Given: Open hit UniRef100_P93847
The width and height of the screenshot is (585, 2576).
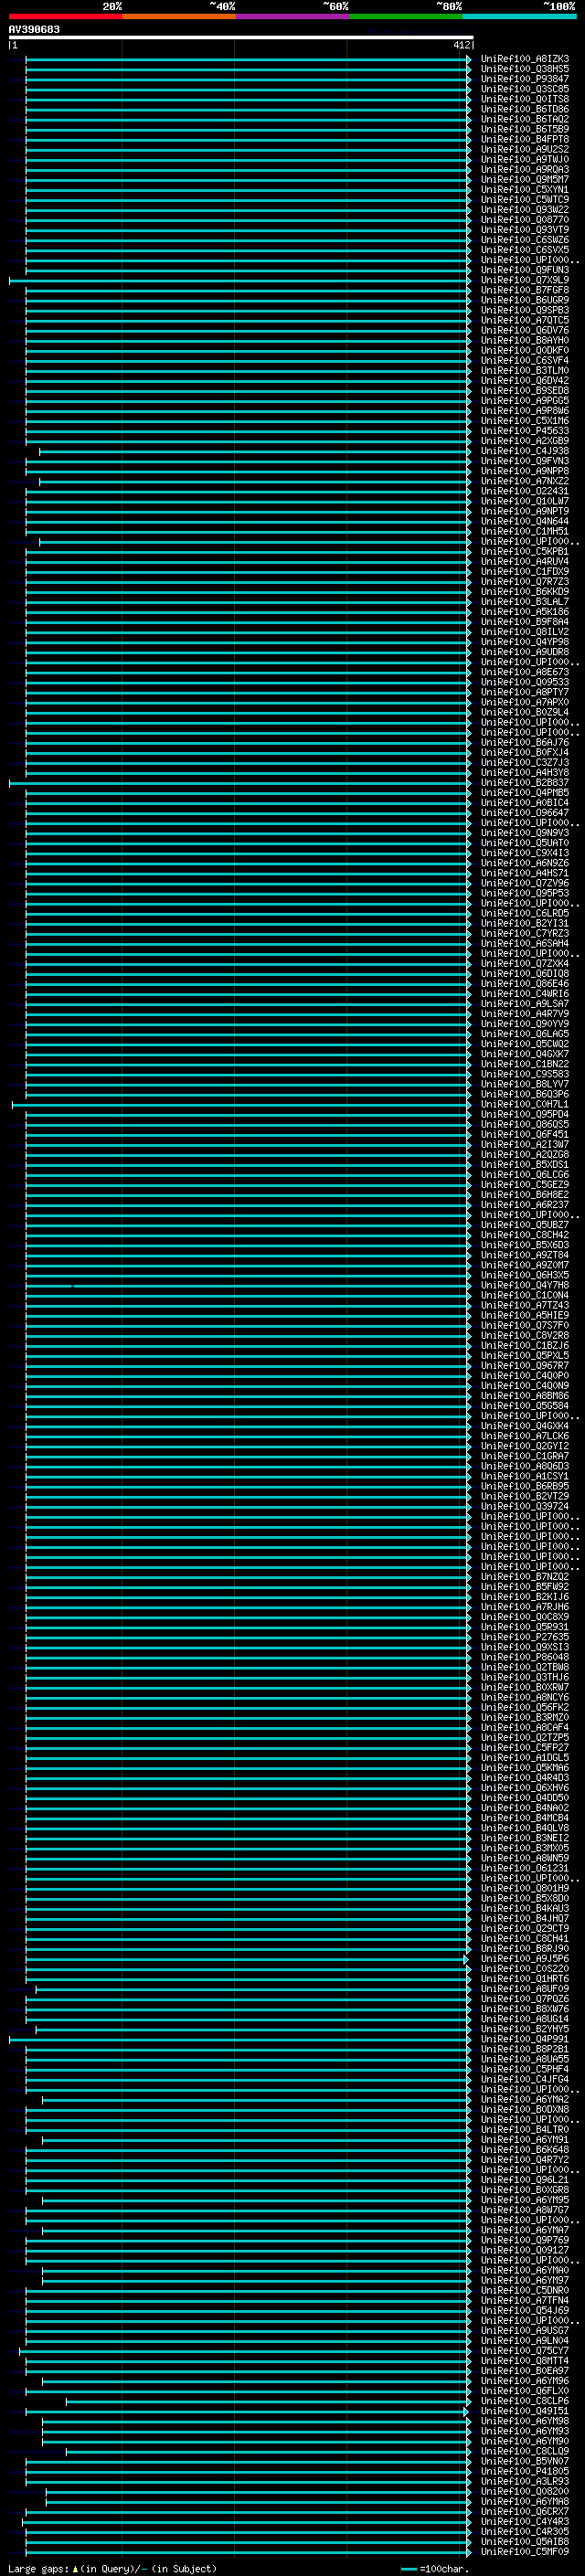Looking at the screenshot, I should [x=524, y=79].
